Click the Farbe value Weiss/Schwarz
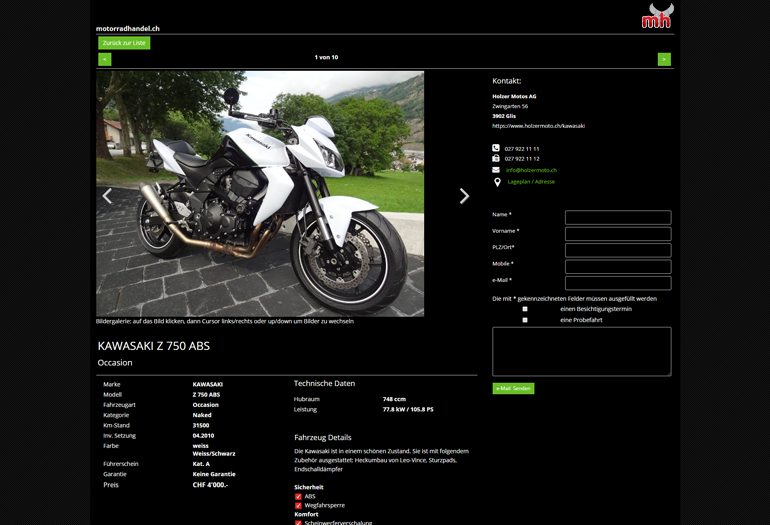This screenshot has height=525, width=770. [214, 454]
